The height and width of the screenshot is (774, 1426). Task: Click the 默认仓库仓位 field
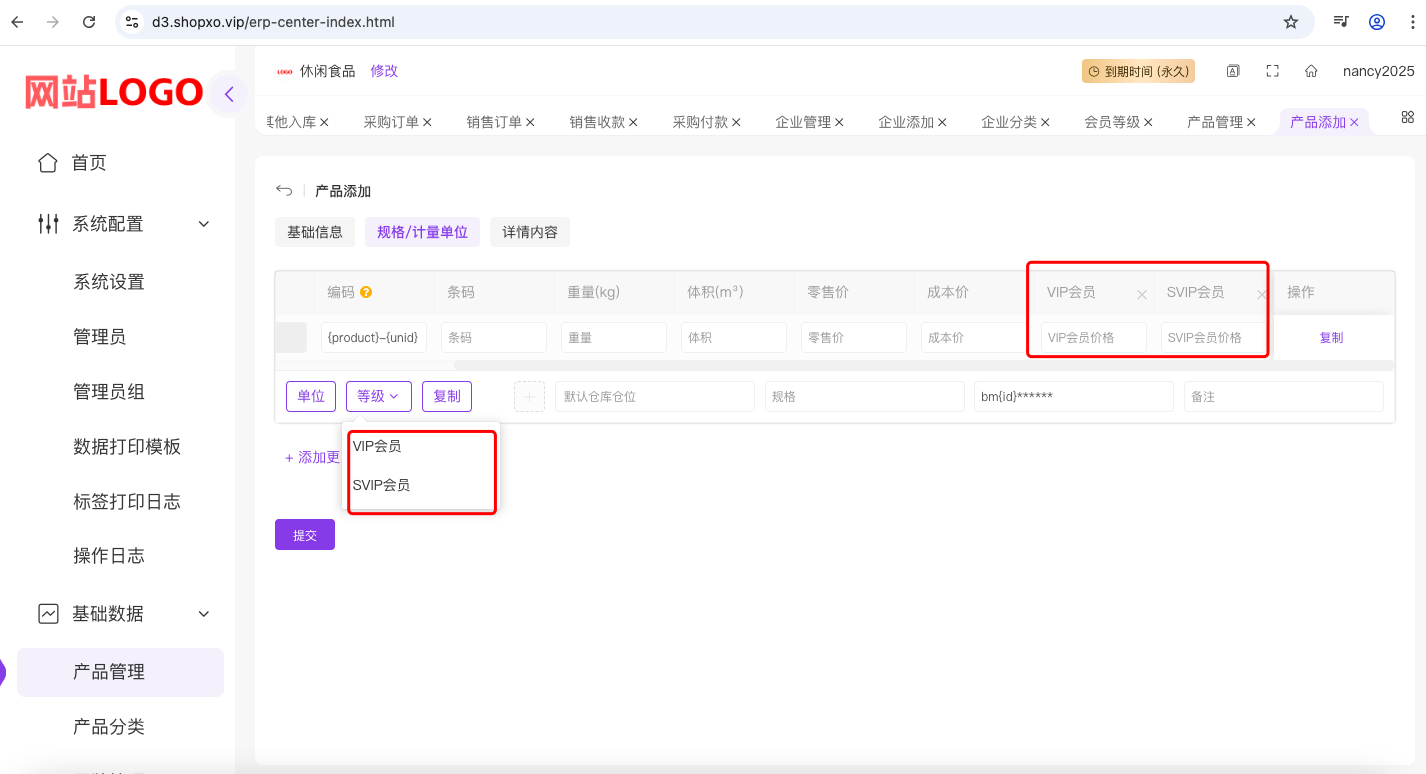click(x=655, y=397)
